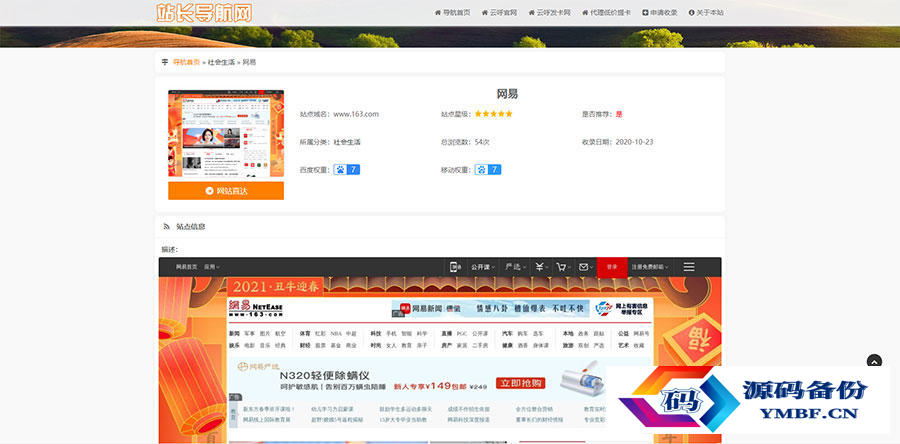Open 导航首页 in top navigation
900x444 pixels.
452,12
